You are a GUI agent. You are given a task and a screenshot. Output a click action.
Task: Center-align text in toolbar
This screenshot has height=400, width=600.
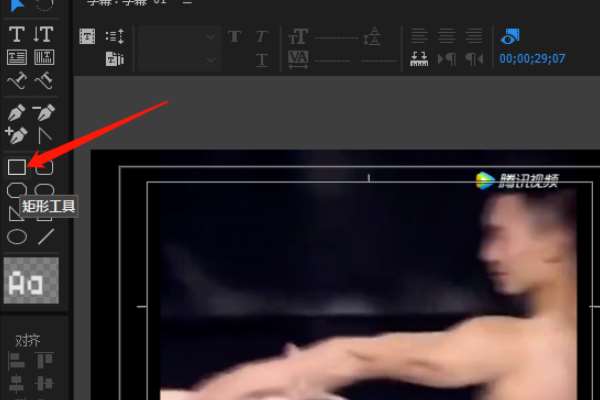click(447, 36)
